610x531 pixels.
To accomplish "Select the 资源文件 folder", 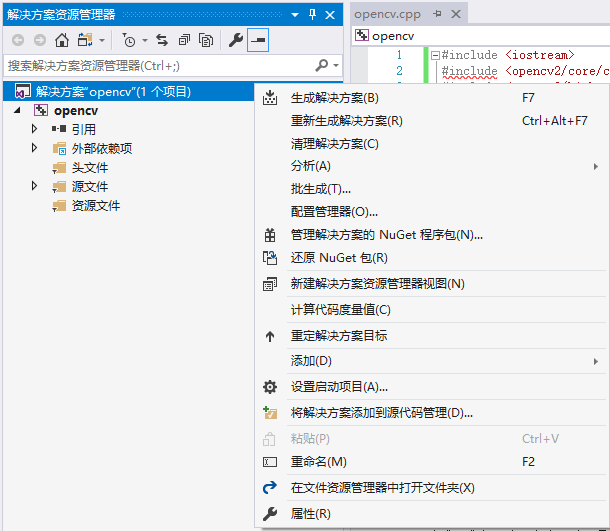I will tap(96, 205).
